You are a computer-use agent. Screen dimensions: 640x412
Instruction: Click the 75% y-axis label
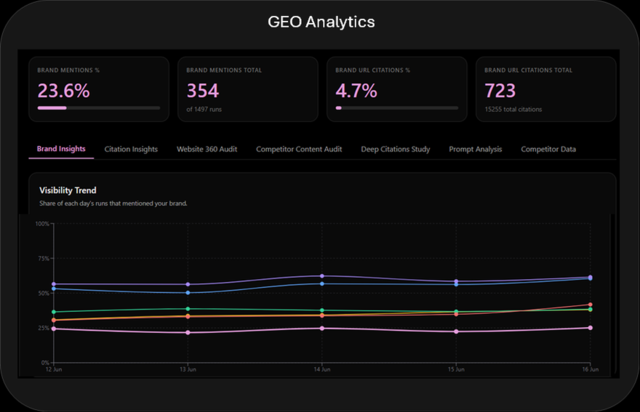pos(44,258)
